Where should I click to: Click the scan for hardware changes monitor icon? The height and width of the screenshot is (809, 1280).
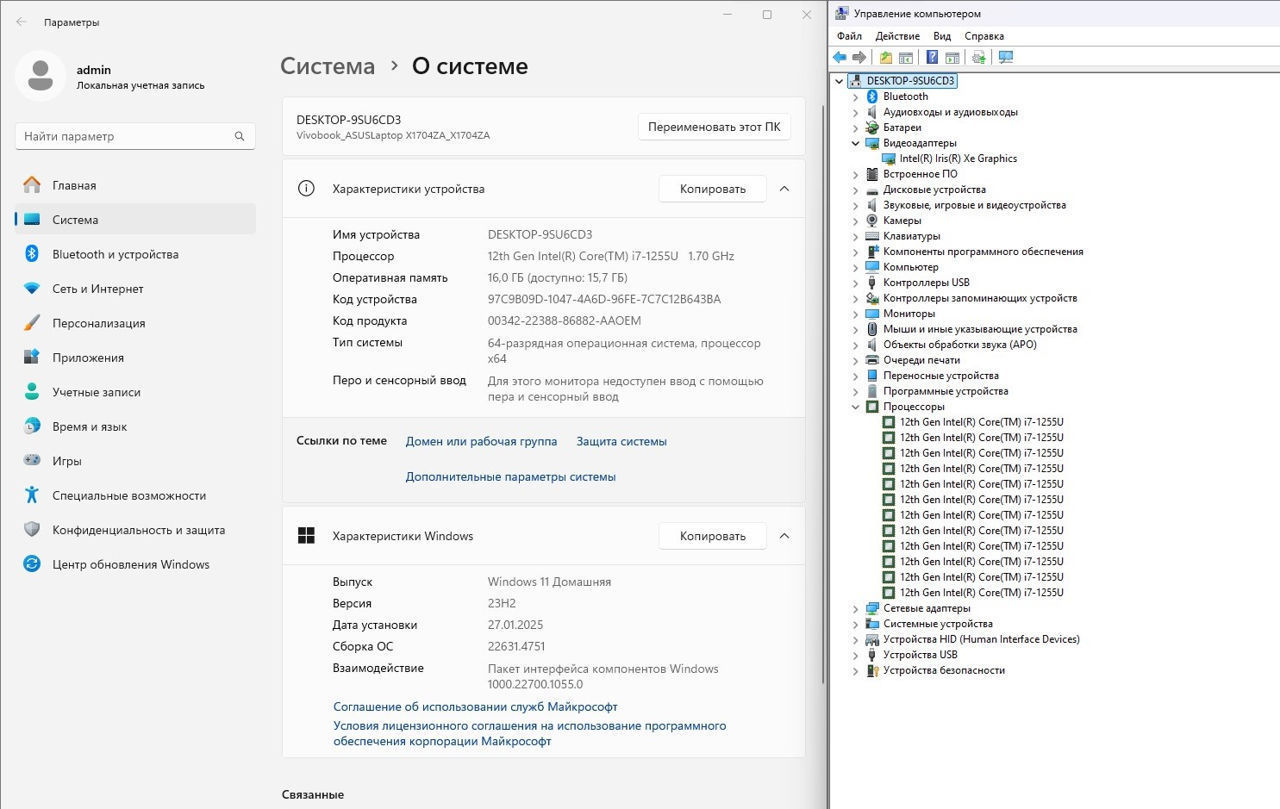pos(1006,57)
